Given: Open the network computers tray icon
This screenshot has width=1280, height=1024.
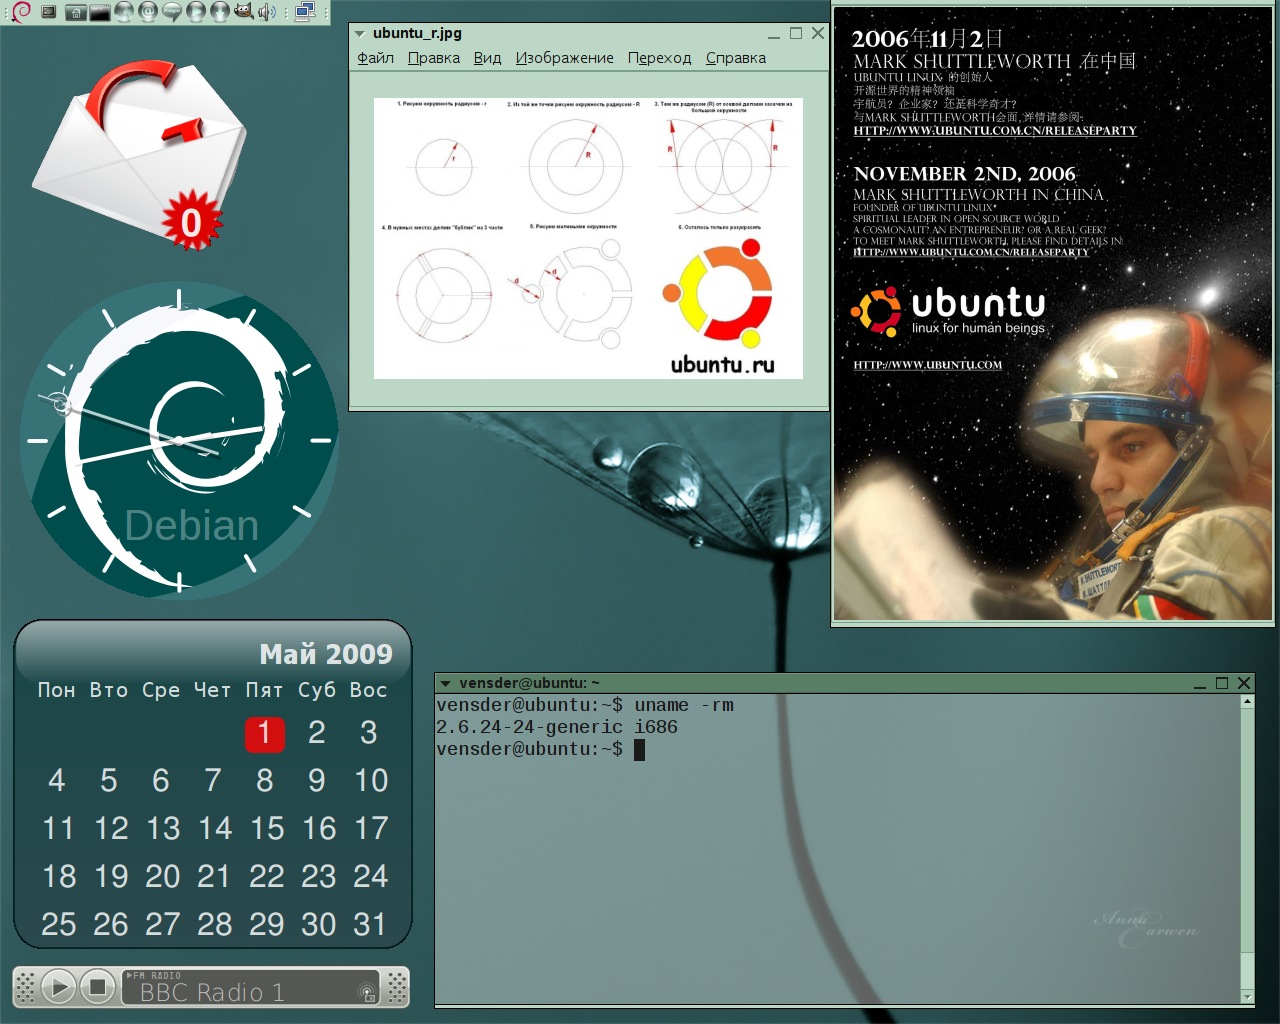Looking at the screenshot, I should point(305,12).
